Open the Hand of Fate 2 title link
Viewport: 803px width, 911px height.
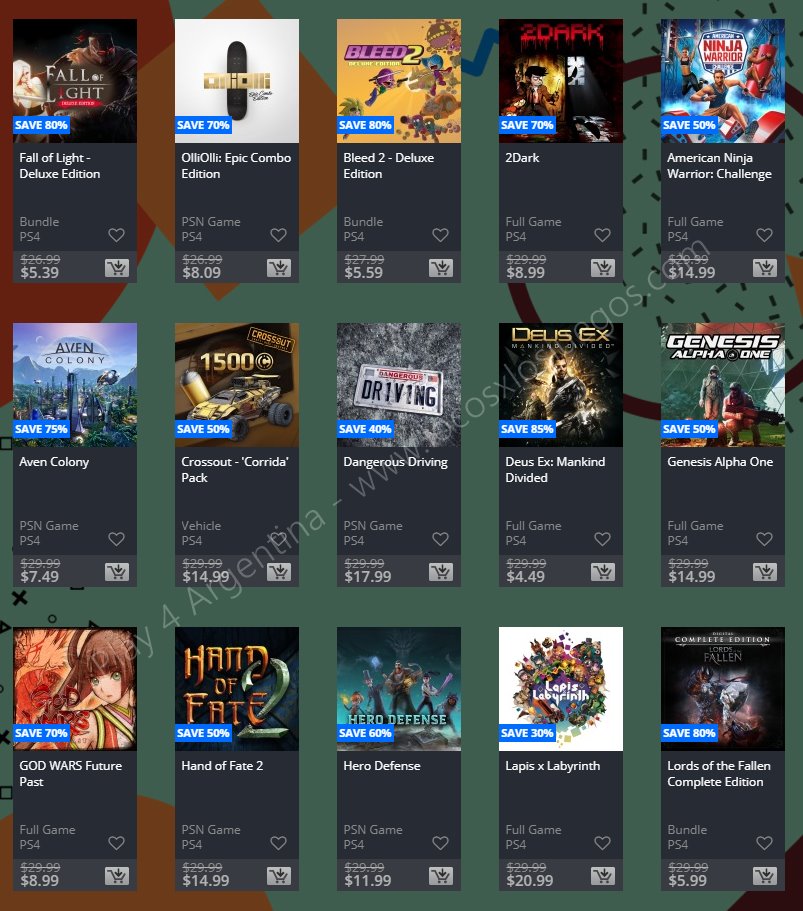pyautogui.click(x=222, y=766)
